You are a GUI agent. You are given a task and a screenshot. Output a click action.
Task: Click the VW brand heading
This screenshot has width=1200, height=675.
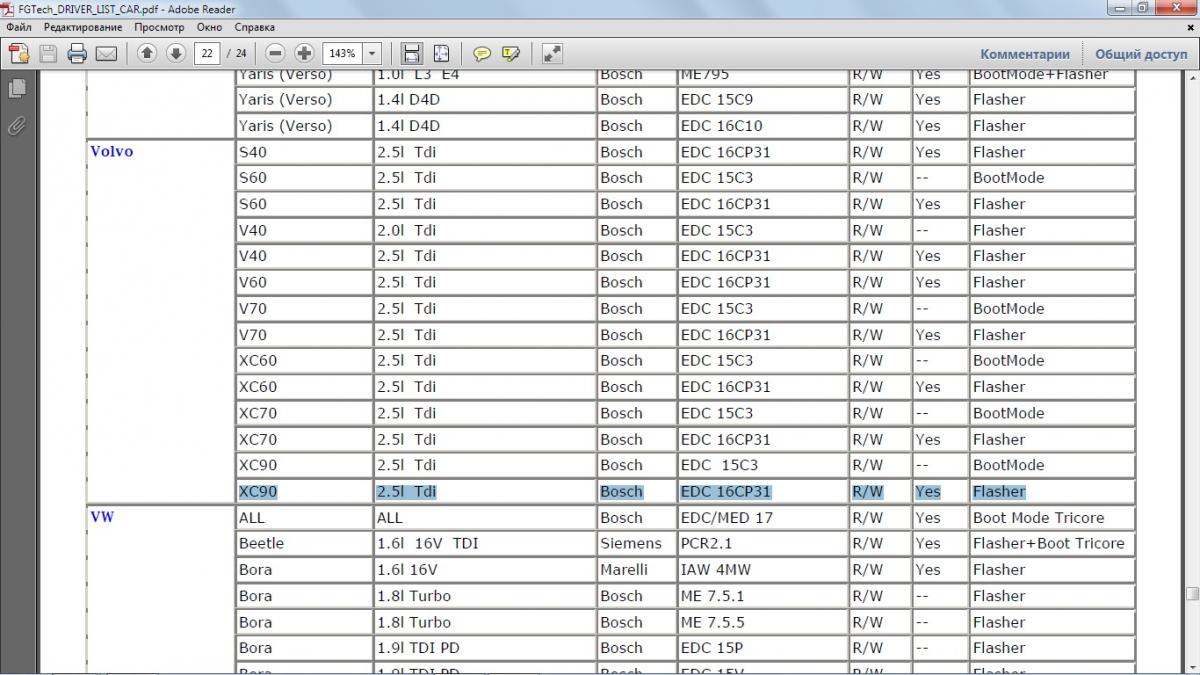coord(102,518)
